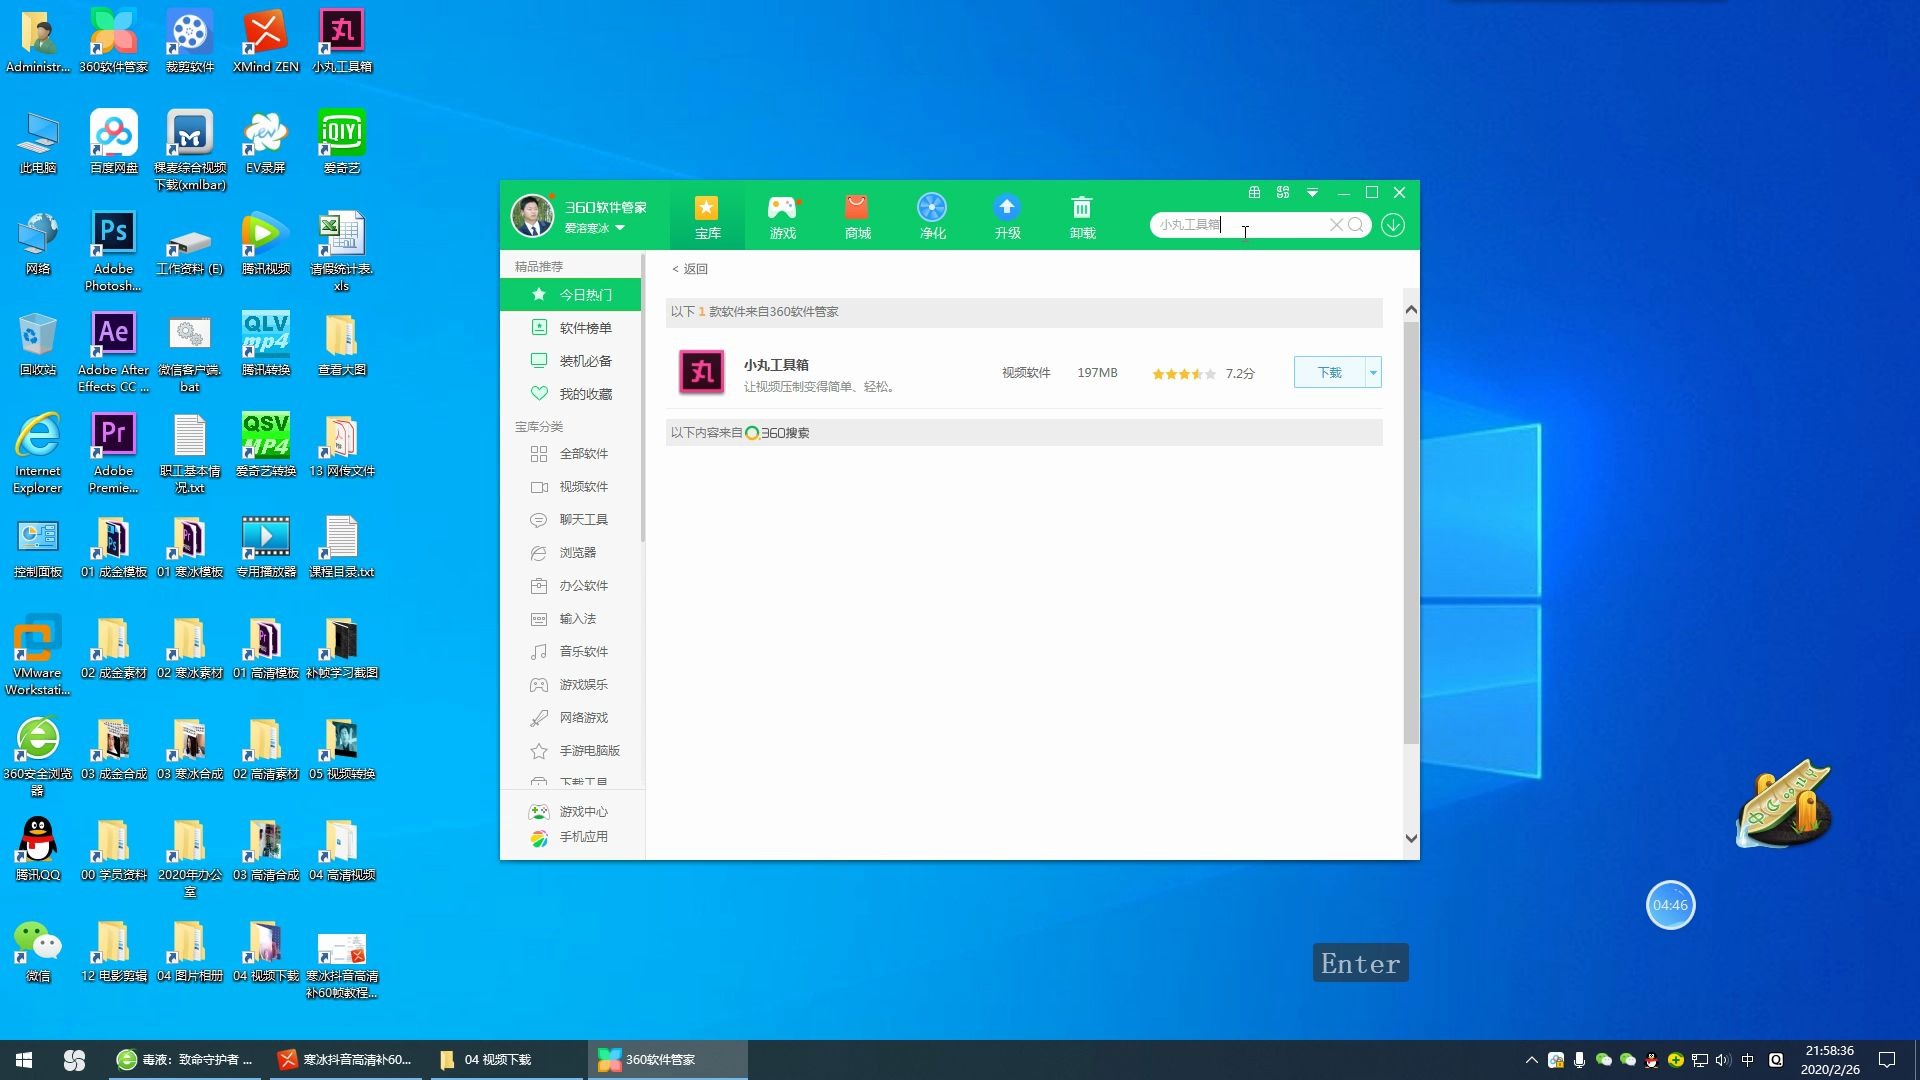The height and width of the screenshot is (1080, 1920).
Task: Select 视频软件 category in sidebar
Action: 583,487
